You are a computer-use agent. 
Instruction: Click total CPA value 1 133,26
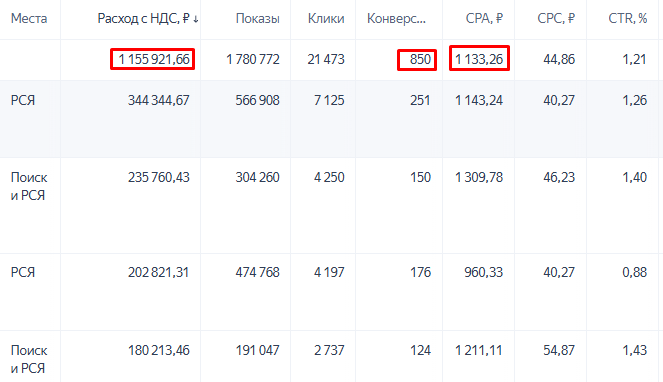(x=479, y=59)
